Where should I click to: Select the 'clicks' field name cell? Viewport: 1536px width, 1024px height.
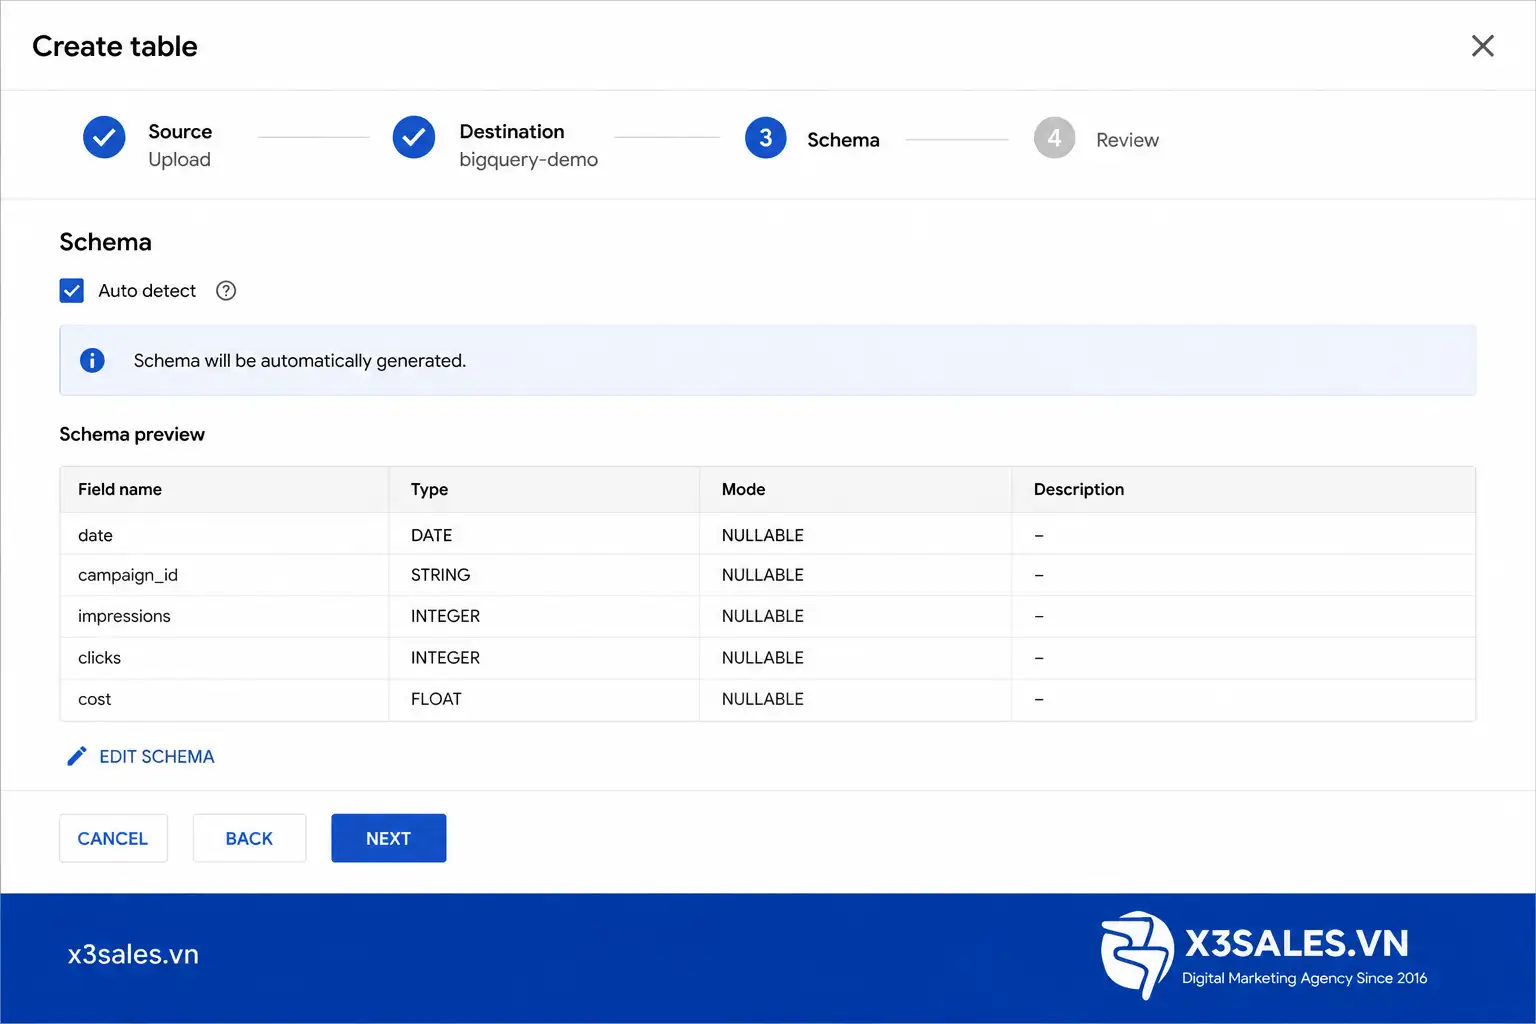pyautogui.click(x=224, y=658)
